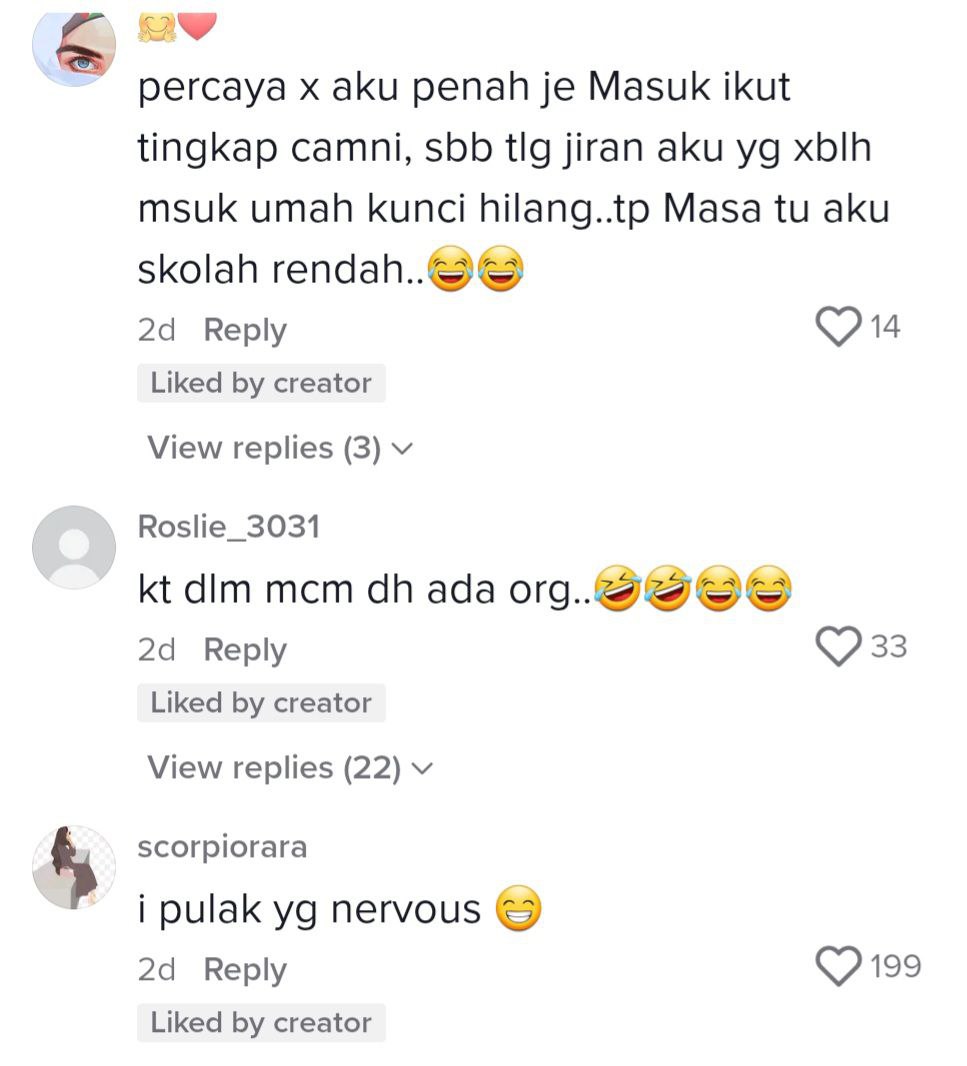Screen dimensions: 967x1066
Task: Tap heart icon on scorpiorara's comment
Action: point(838,966)
